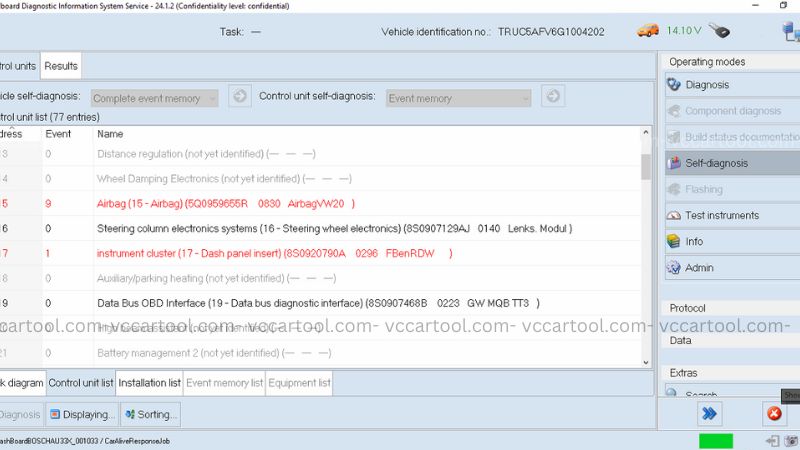Click the exit door icon in status bar
Image resolution: width=800 pixels, height=450 pixels.
[x=772, y=441]
